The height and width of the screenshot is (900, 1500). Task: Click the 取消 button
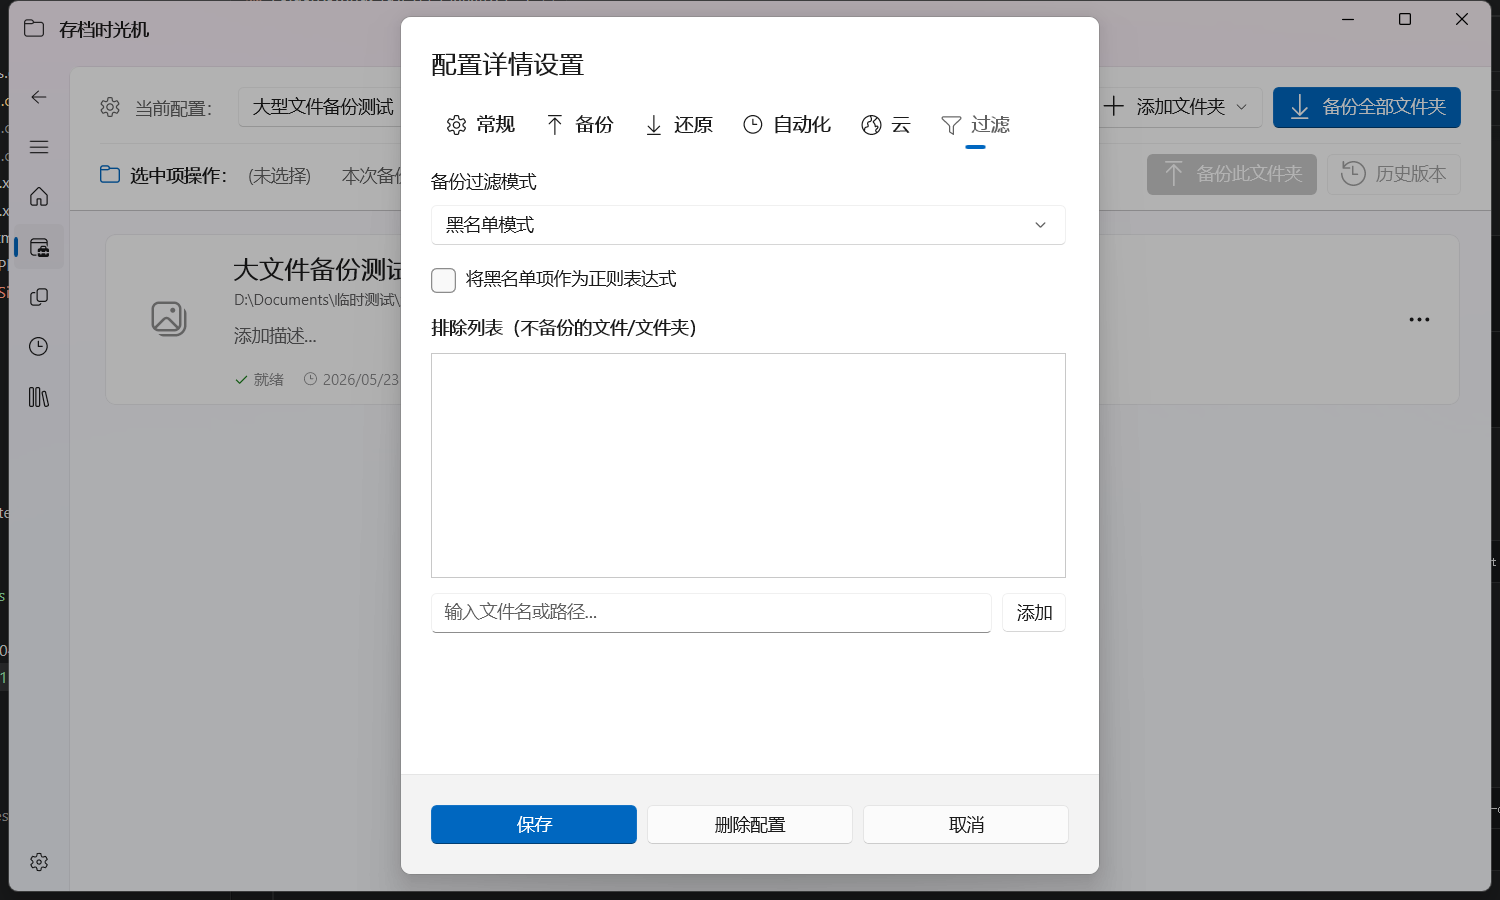pyautogui.click(x=966, y=825)
